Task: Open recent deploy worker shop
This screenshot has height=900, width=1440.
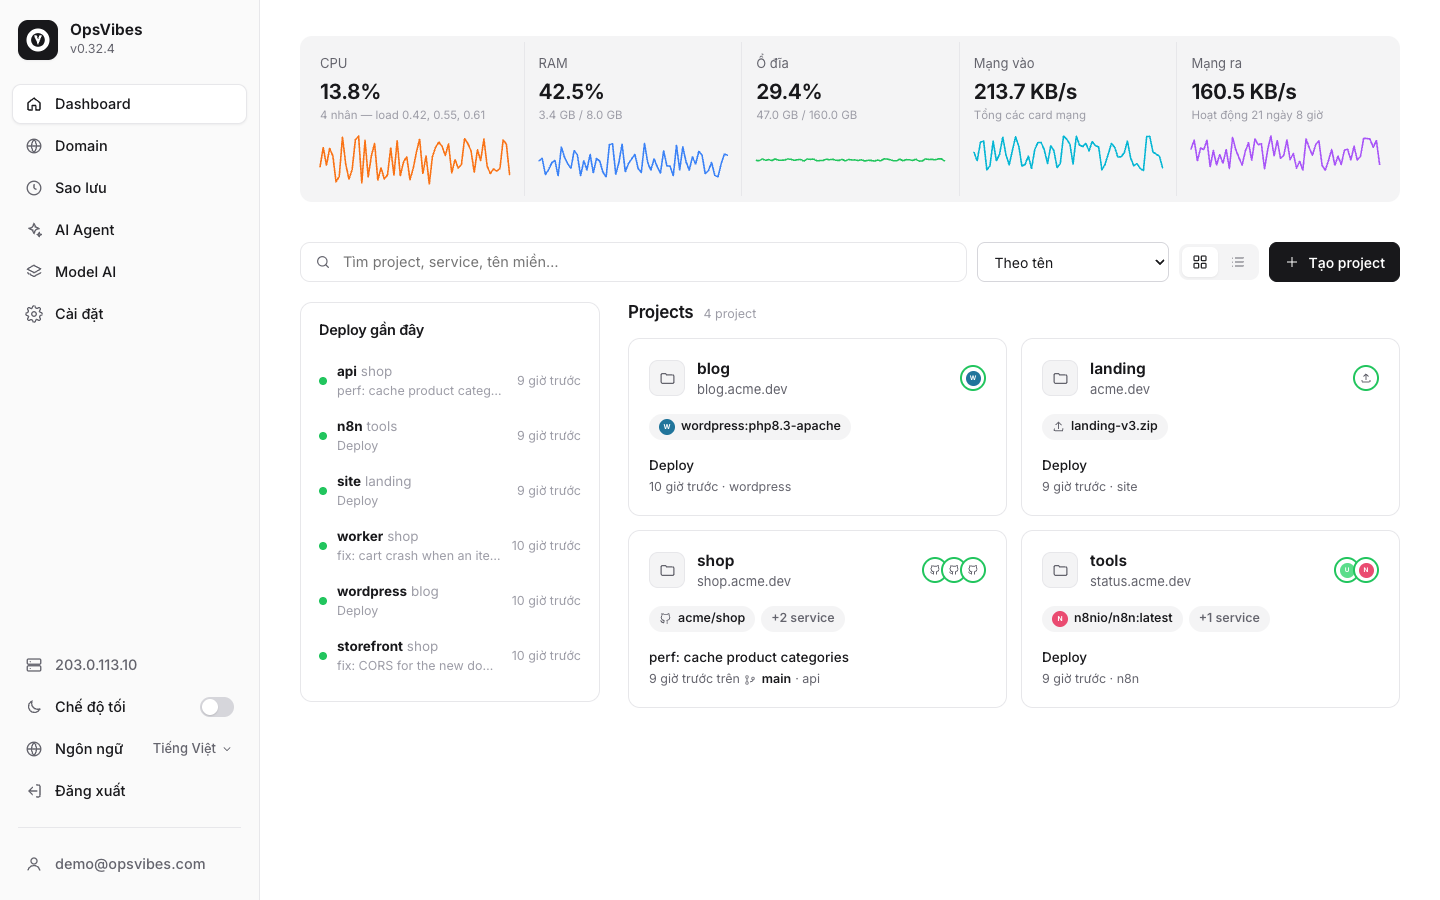Action: point(450,546)
